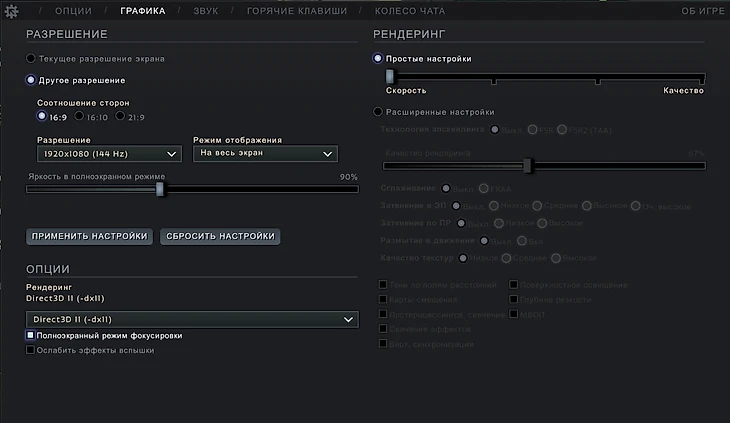Expand the На весь экран display mode dropdown
The width and height of the screenshot is (730, 423).
265,154
